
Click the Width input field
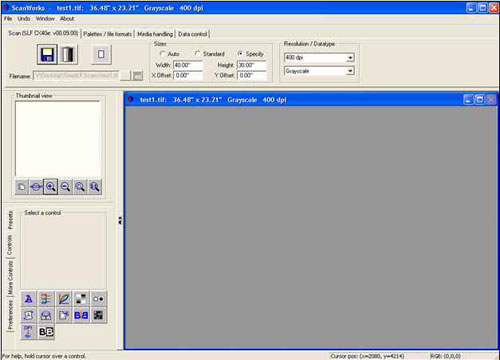coord(188,65)
